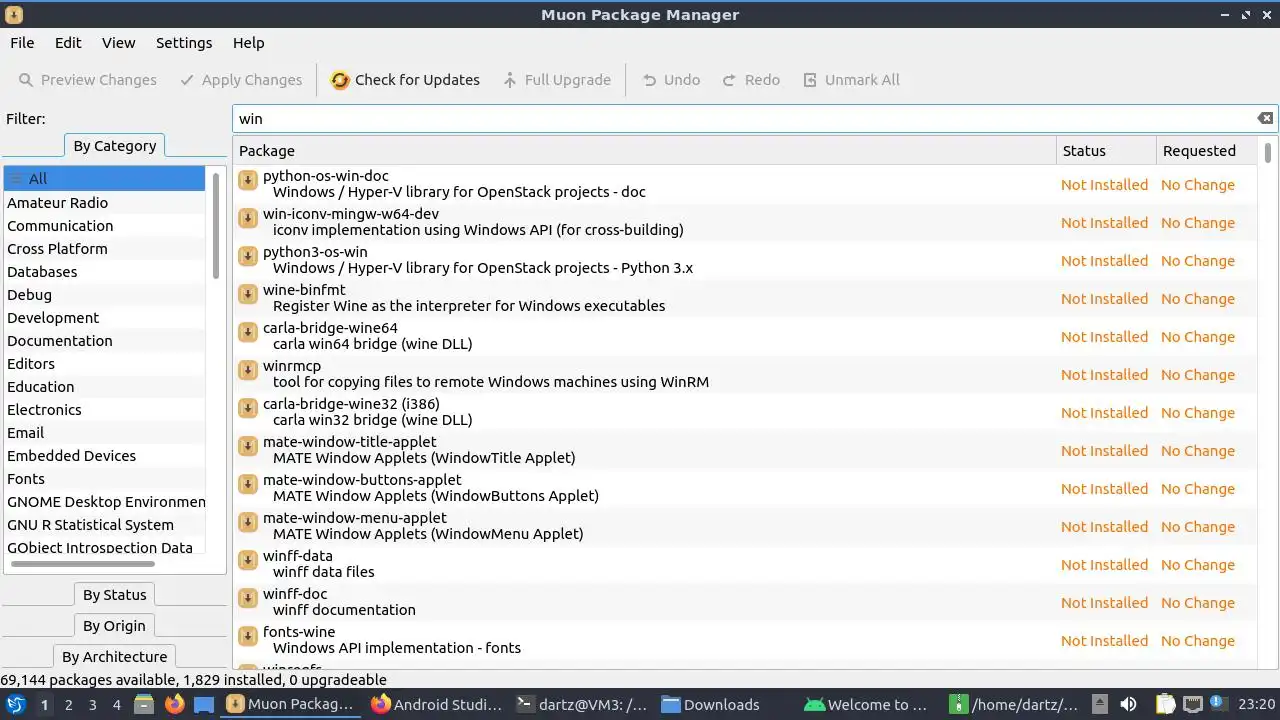This screenshot has width=1280, height=720.
Task: Switch to the Android Studio taskbar window
Action: coord(437,705)
